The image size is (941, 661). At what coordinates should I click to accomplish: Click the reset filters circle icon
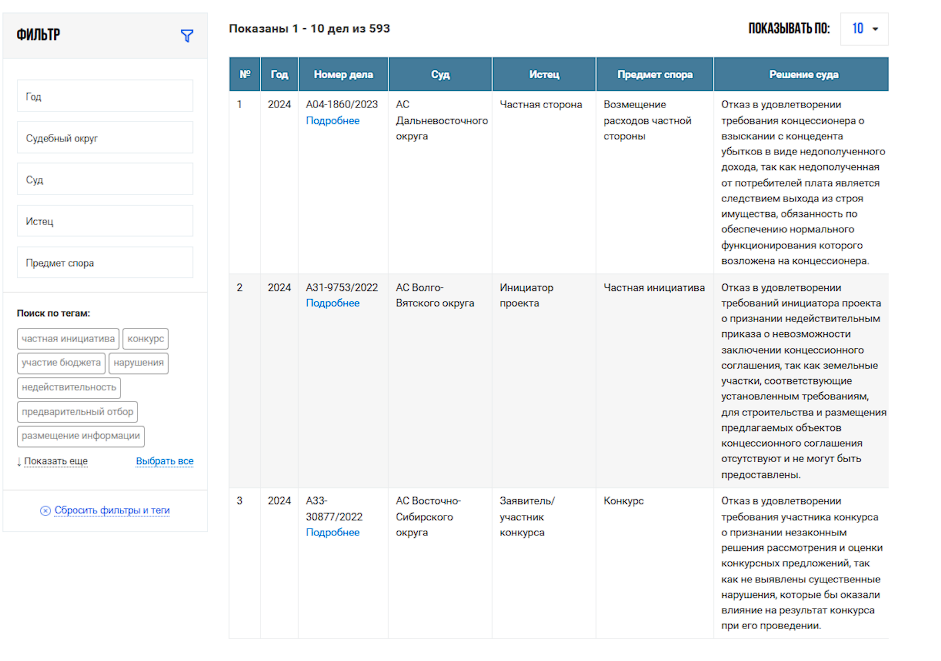(45, 510)
